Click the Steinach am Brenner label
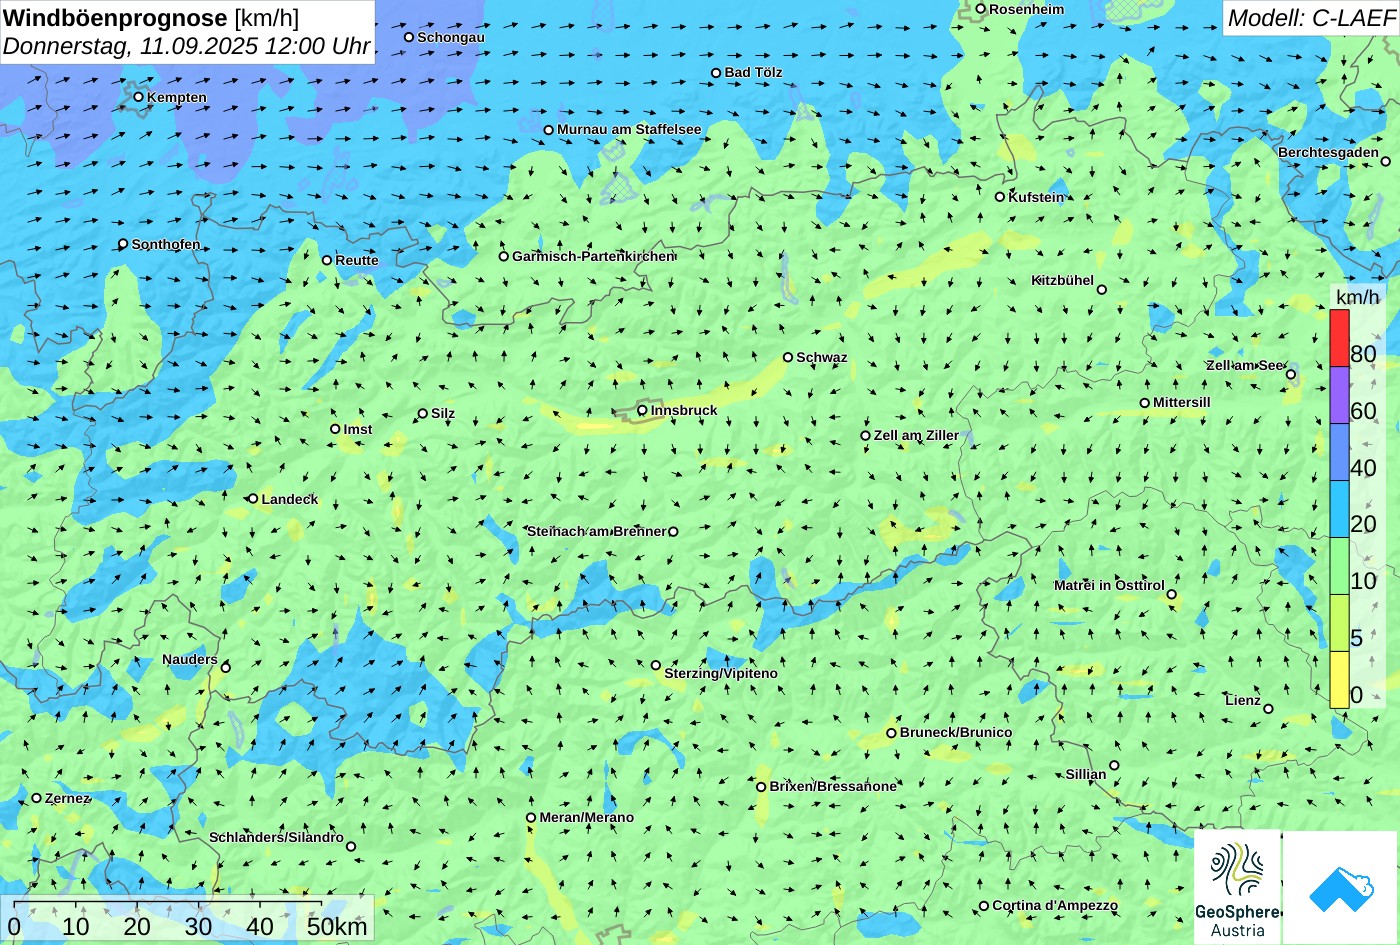 [x=597, y=531]
